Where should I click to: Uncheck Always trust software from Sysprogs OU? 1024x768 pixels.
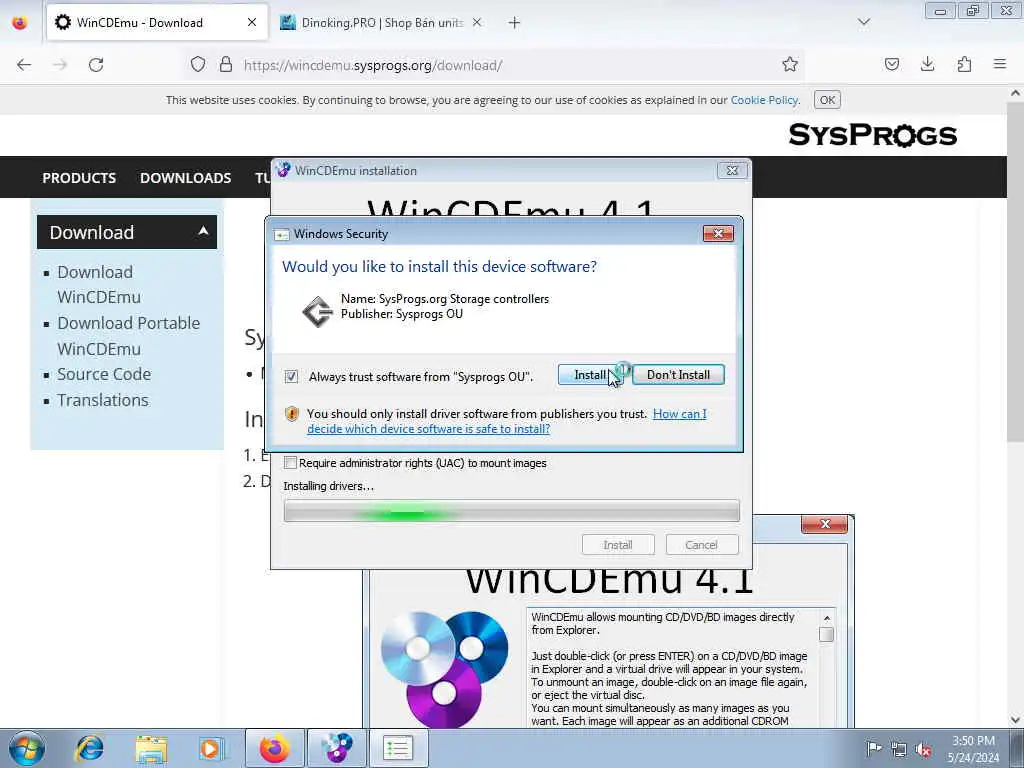(x=291, y=377)
